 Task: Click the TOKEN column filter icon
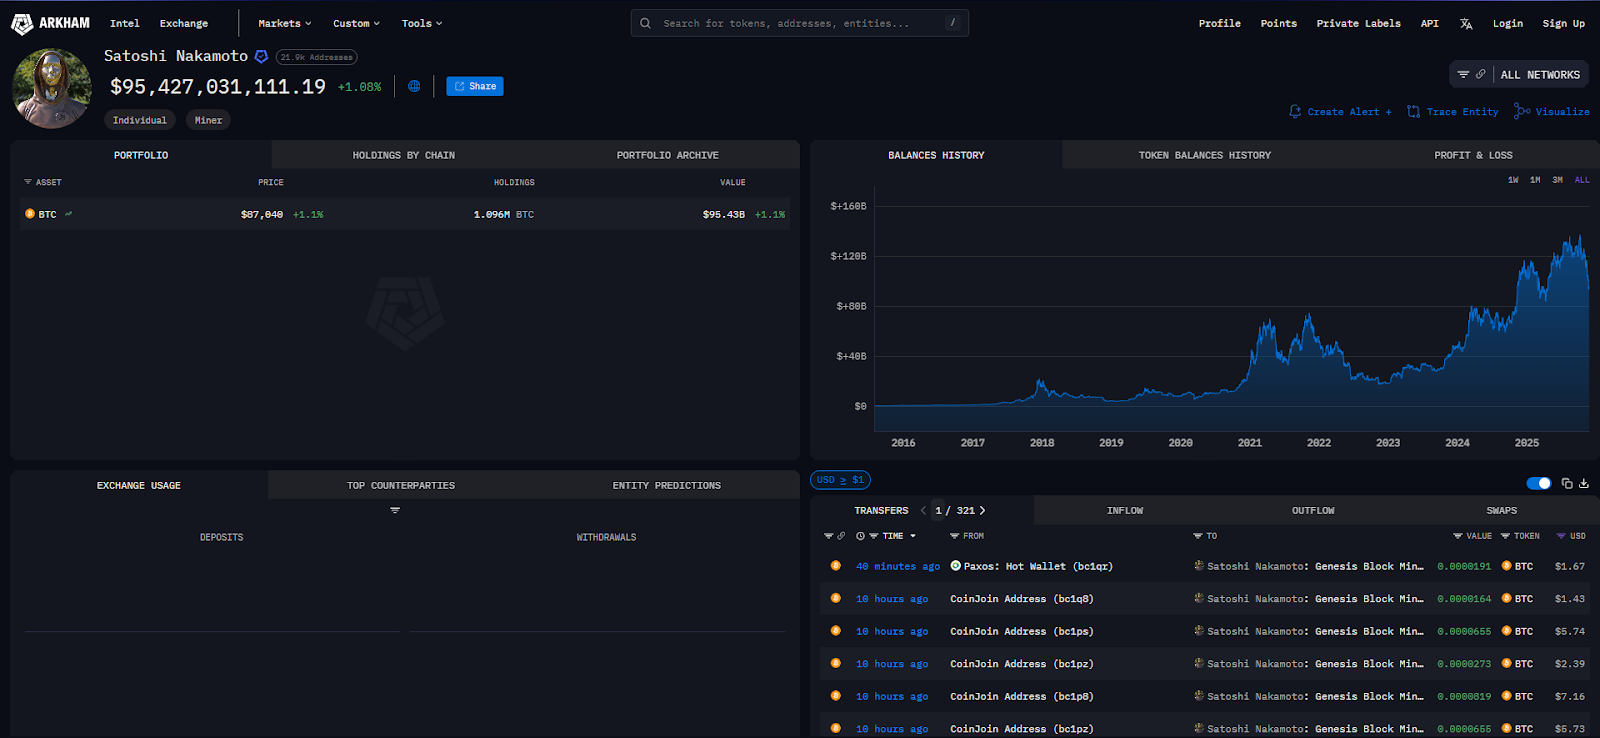click(x=1505, y=536)
